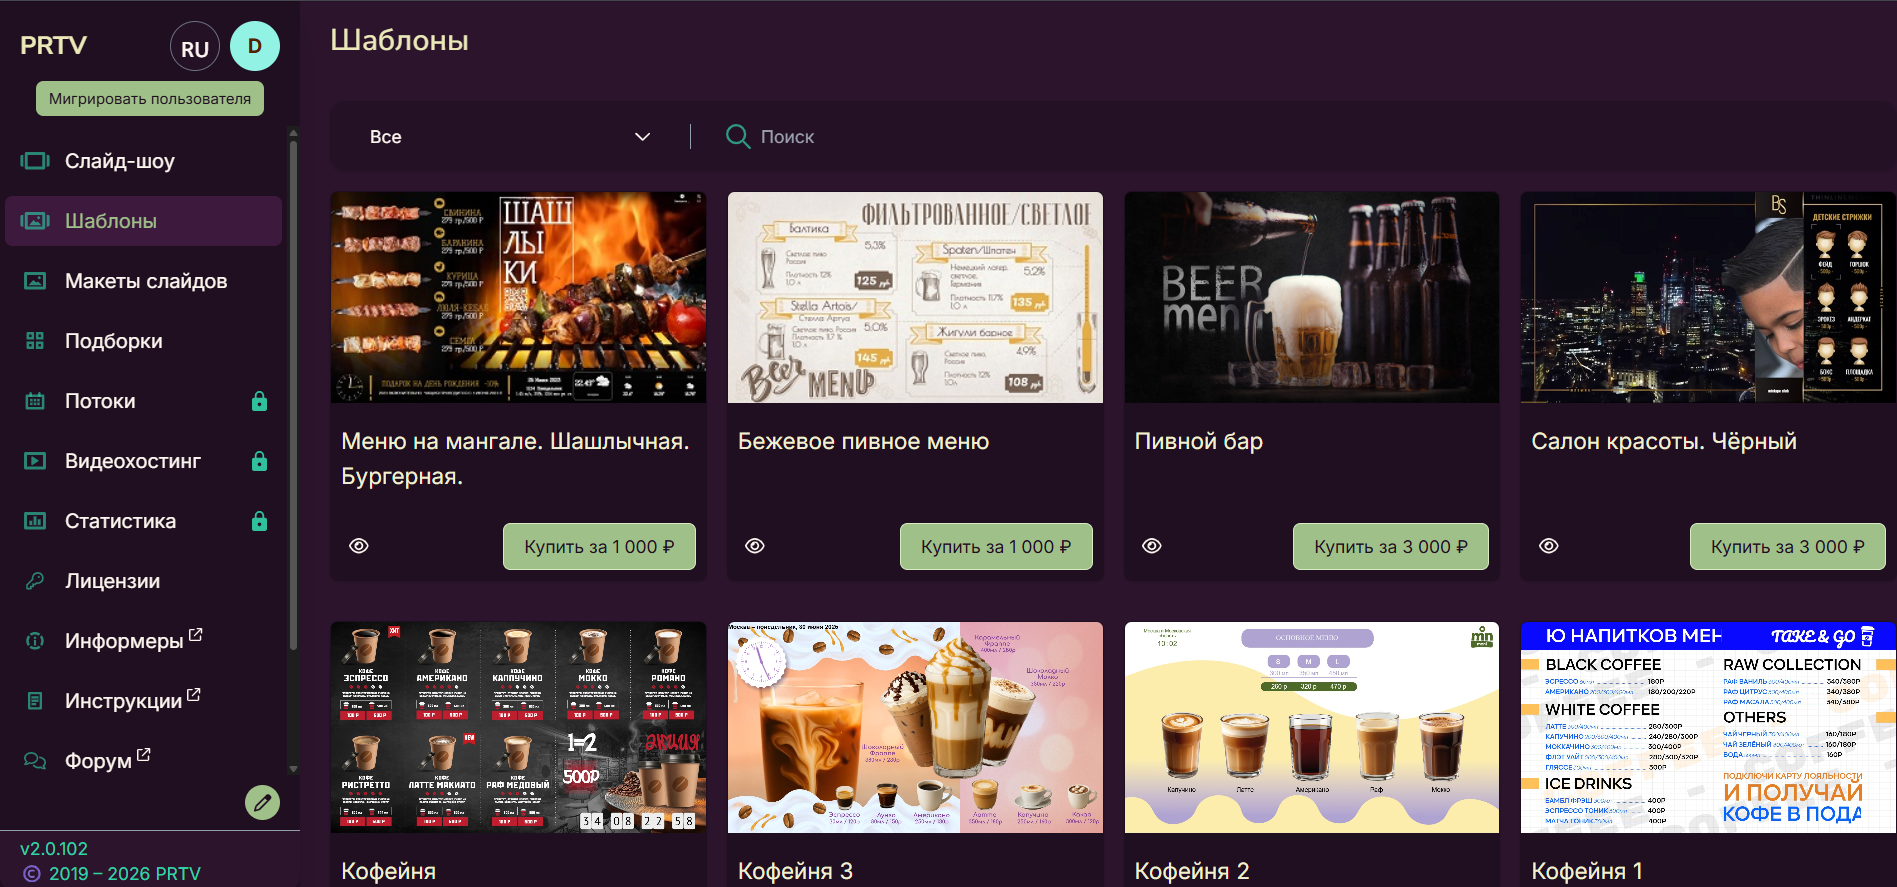The width and height of the screenshot is (1897, 887).
Task: Click the Лицензии key icon
Action: tap(35, 581)
